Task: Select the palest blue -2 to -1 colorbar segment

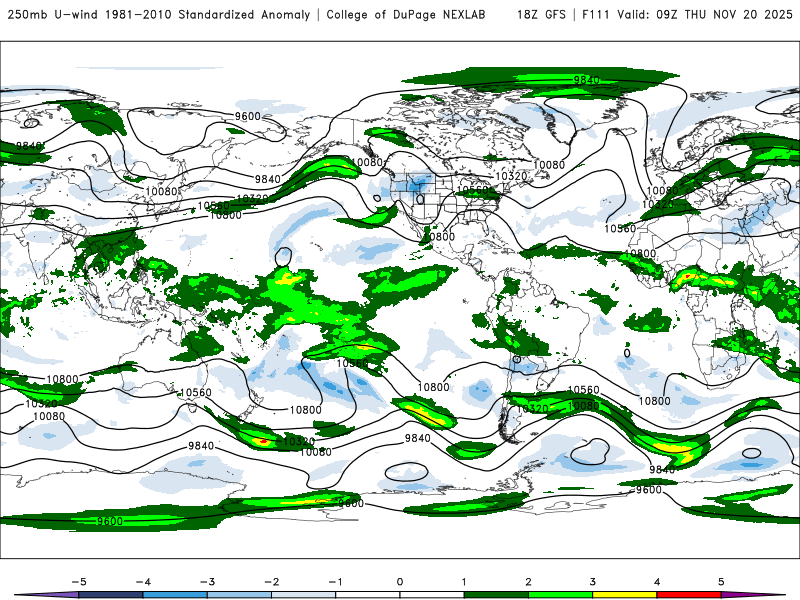Action: [x=304, y=595]
